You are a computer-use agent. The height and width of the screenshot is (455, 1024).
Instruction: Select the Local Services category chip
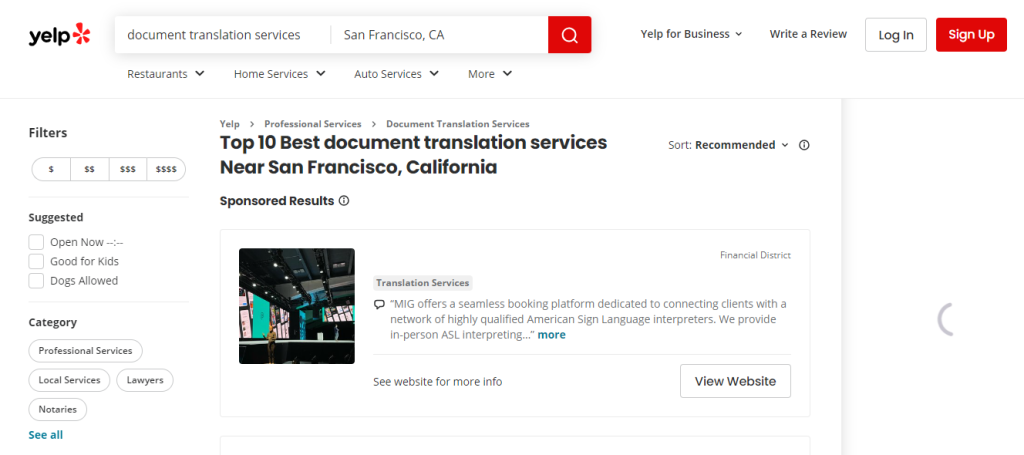click(x=69, y=380)
